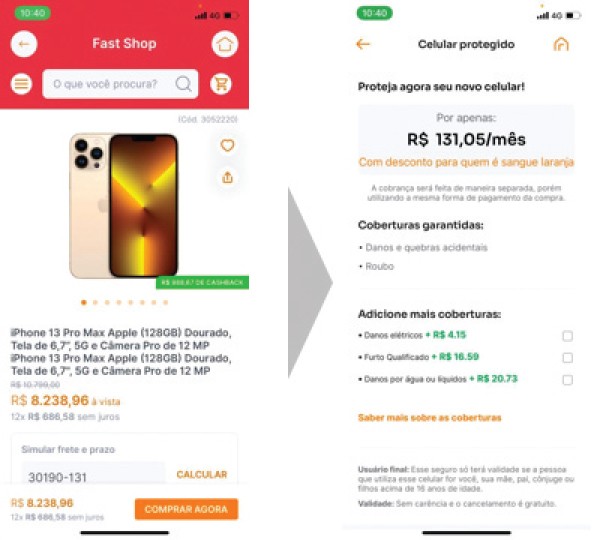Tap the back arrow in Fast Shop header

(24, 44)
